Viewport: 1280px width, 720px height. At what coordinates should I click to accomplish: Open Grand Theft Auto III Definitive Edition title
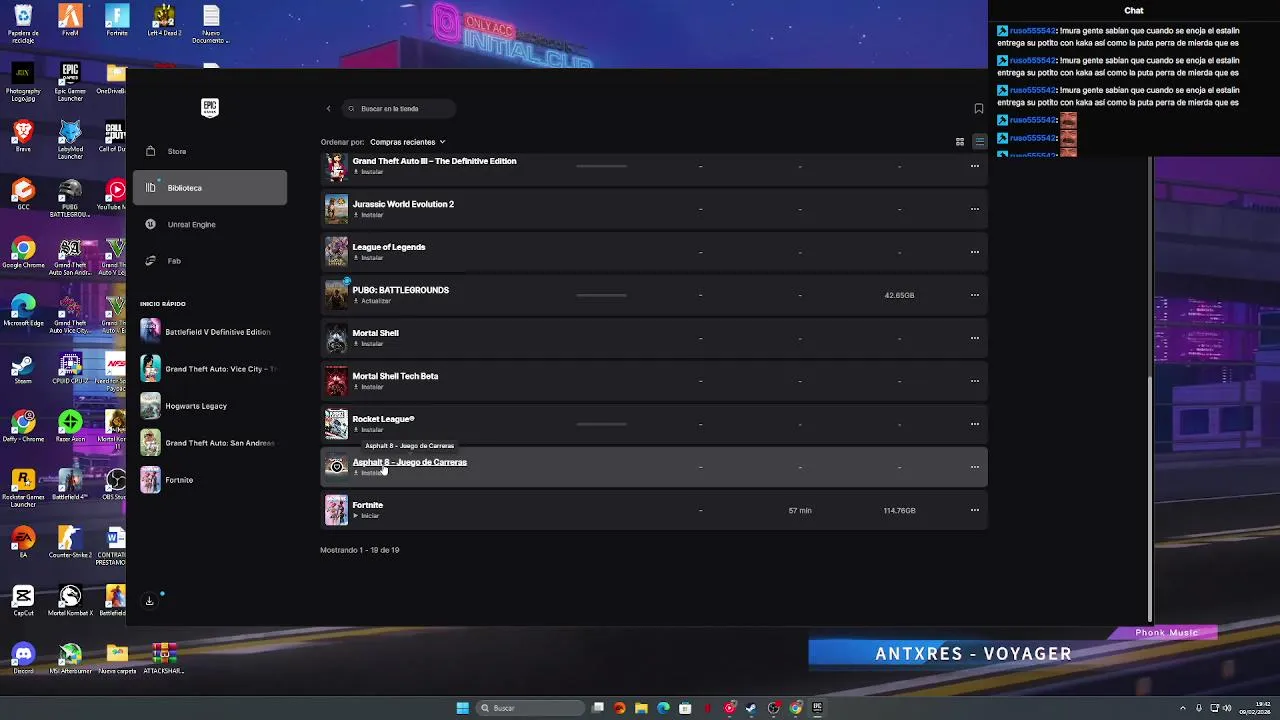(434, 161)
